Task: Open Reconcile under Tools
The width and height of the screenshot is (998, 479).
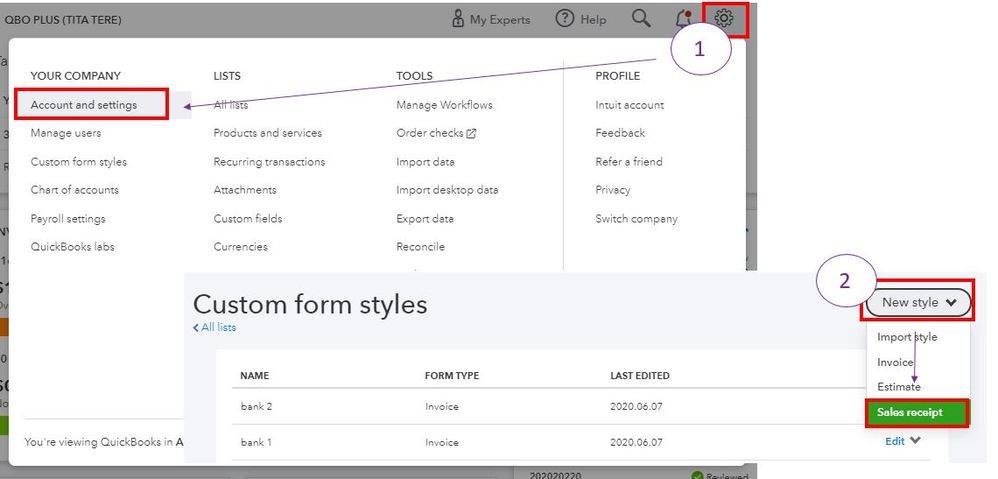Action: coord(420,247)
